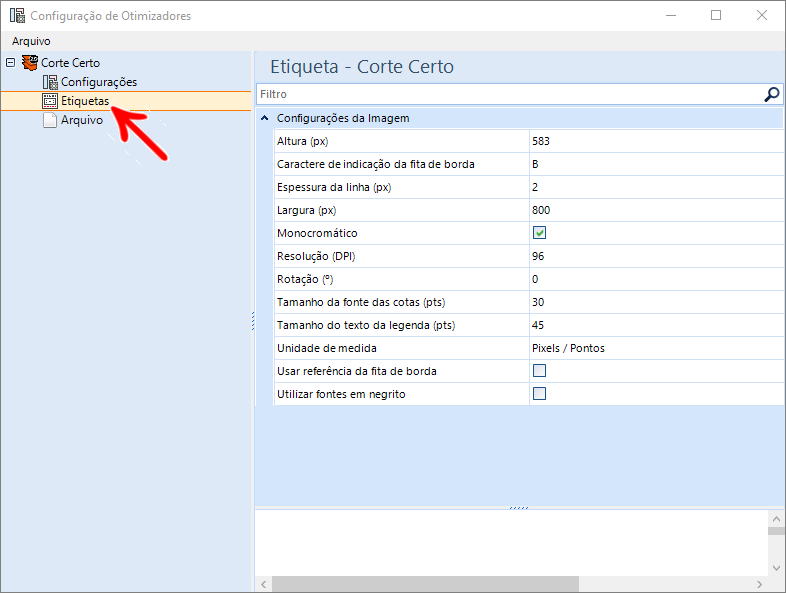Click the Etiquetas label icon
786x593 pixels.
50,101
